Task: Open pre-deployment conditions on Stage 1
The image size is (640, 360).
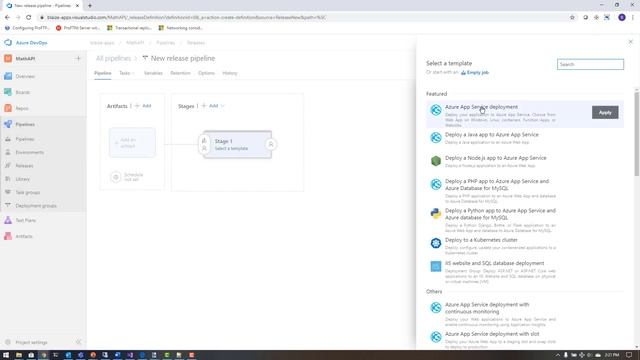Action: tap(204, 144)
